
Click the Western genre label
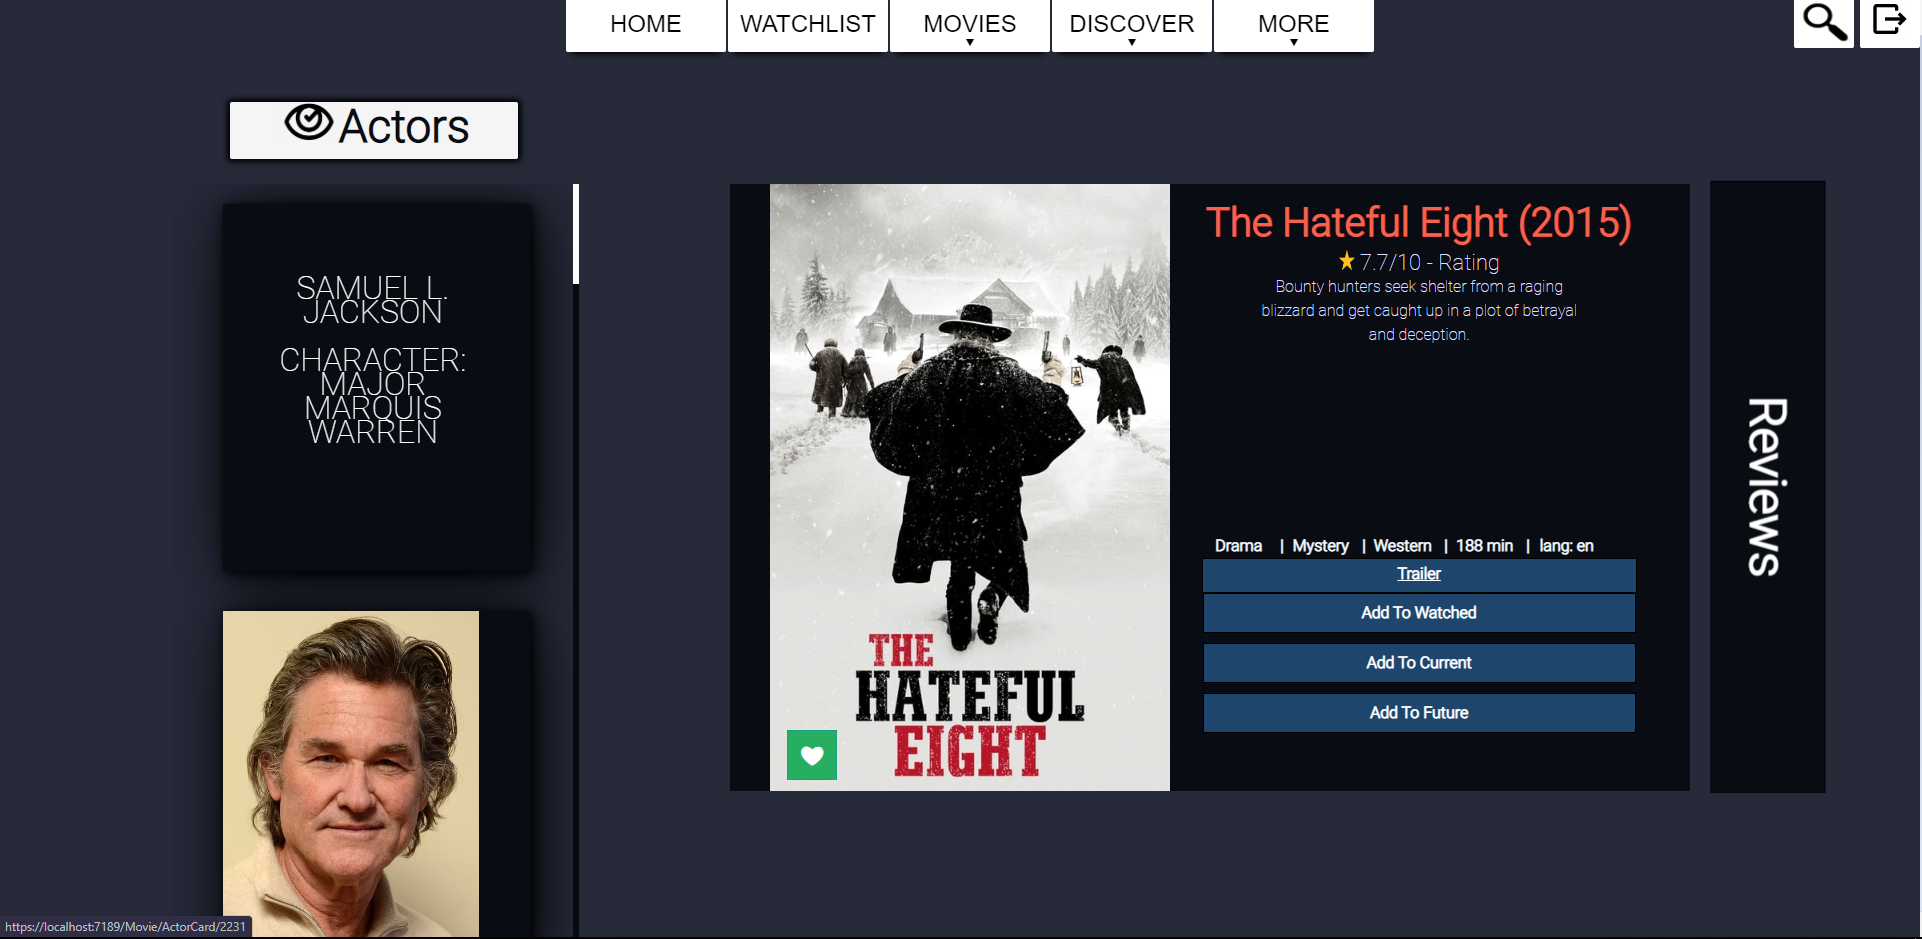pos(1402,546)
